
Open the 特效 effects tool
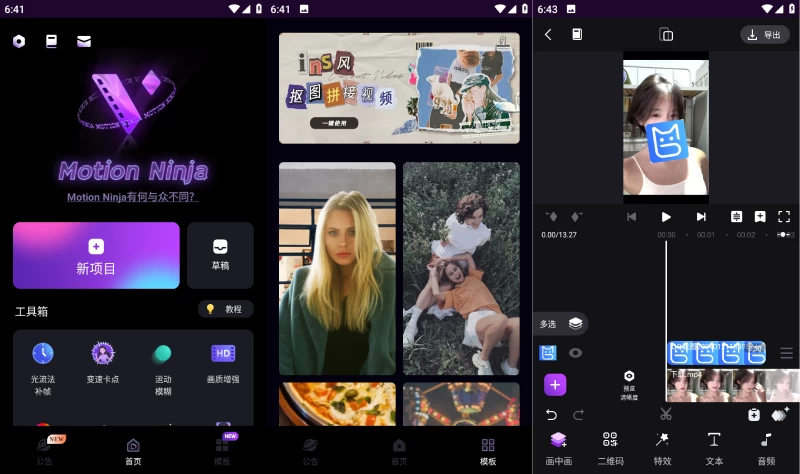(x=662, y=448)
